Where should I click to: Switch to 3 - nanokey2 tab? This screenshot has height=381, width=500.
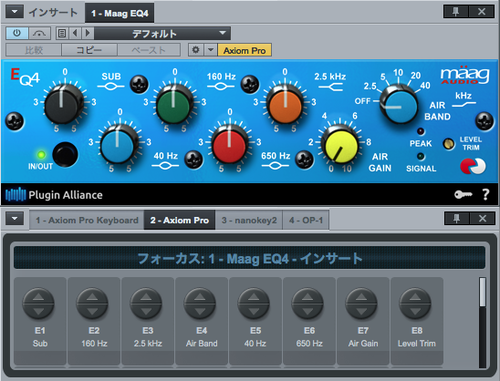(x=249, y=220)
